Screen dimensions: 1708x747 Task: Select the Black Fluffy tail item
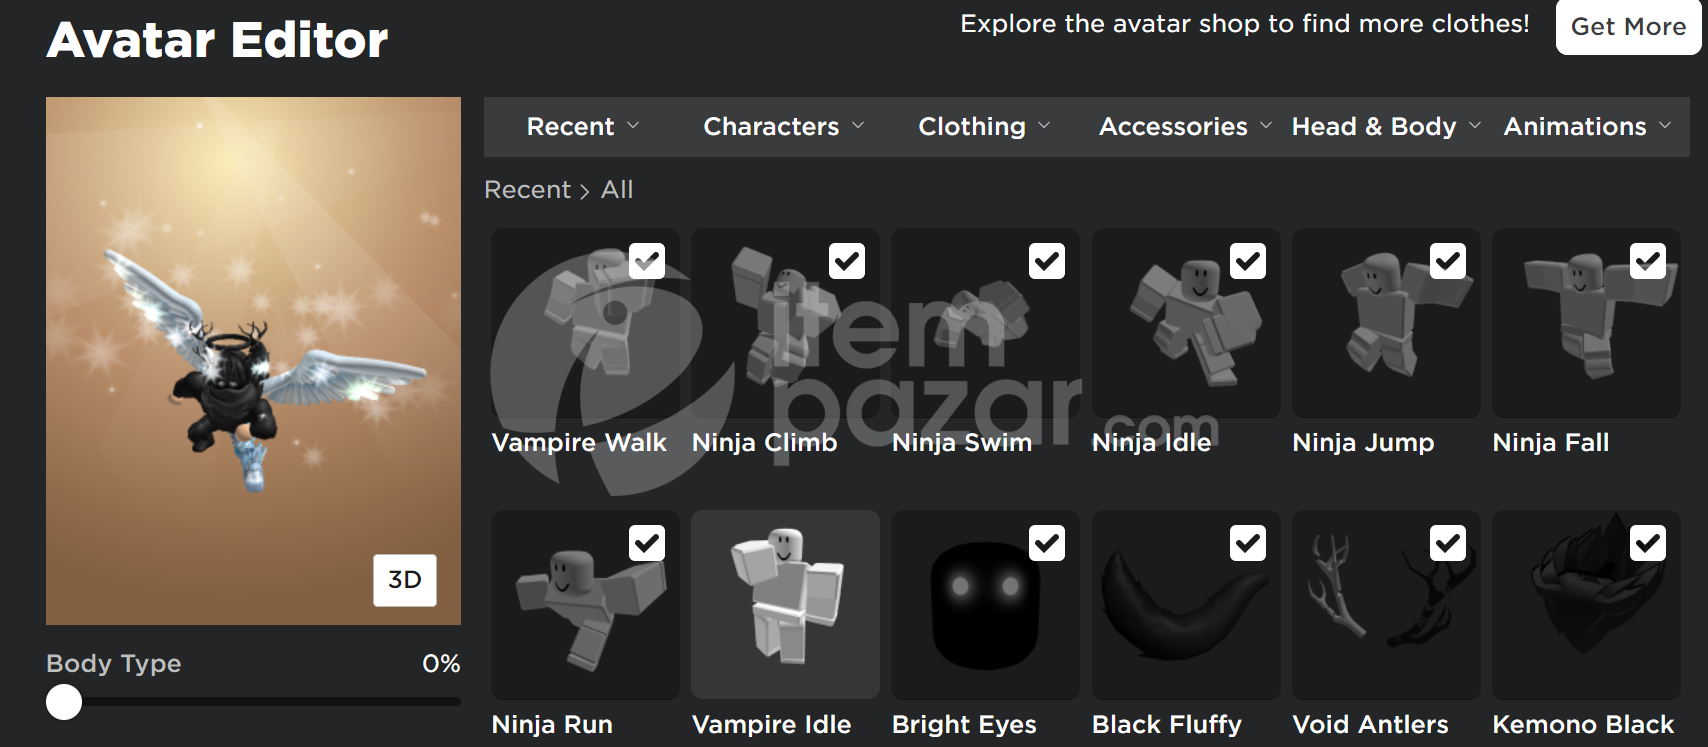(1186, 605)
